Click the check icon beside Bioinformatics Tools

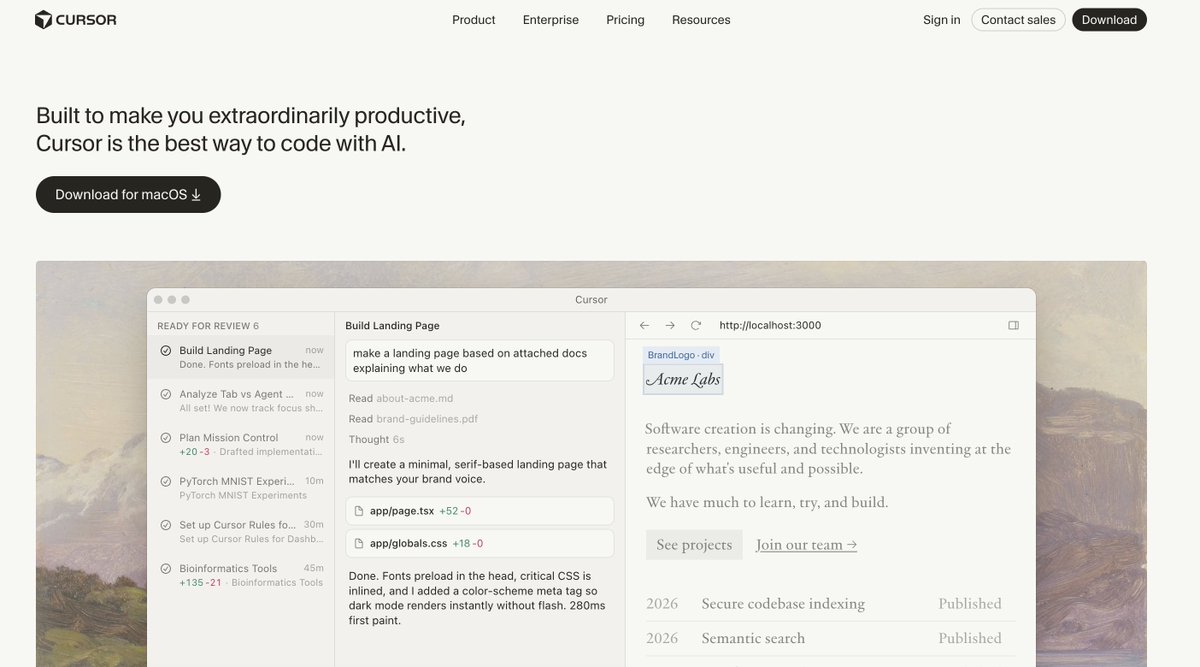tap(165, 568)
